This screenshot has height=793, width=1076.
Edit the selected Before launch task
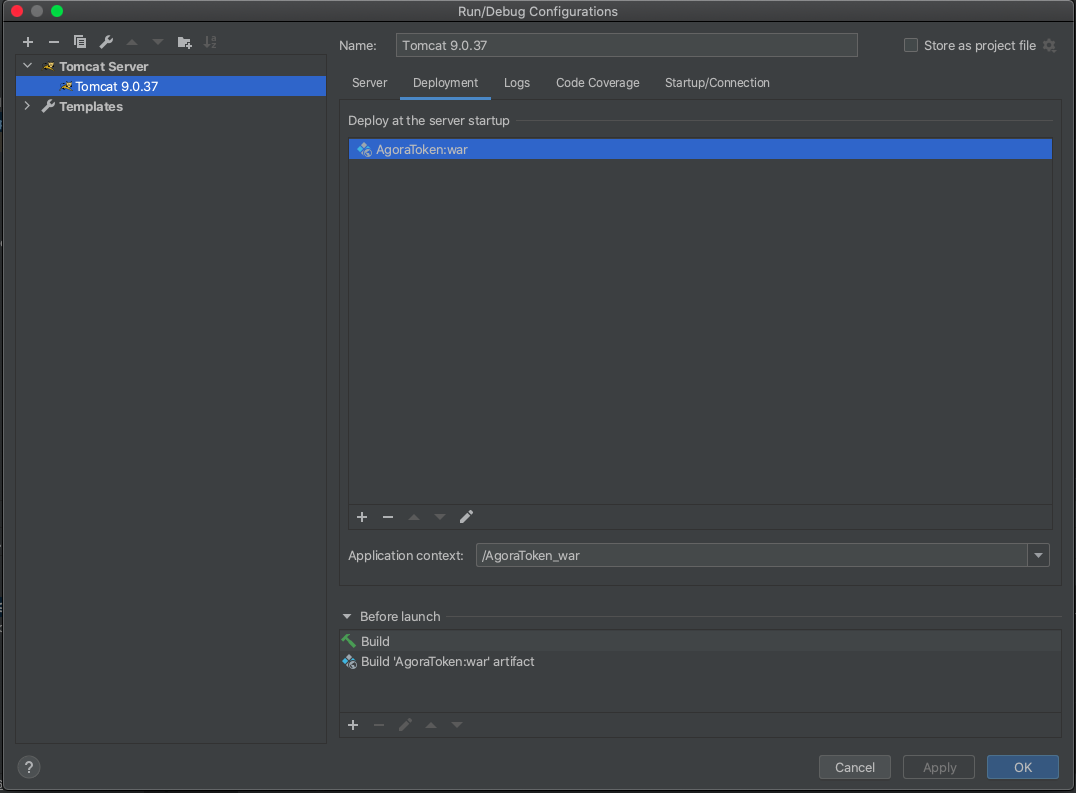(405, 725)
